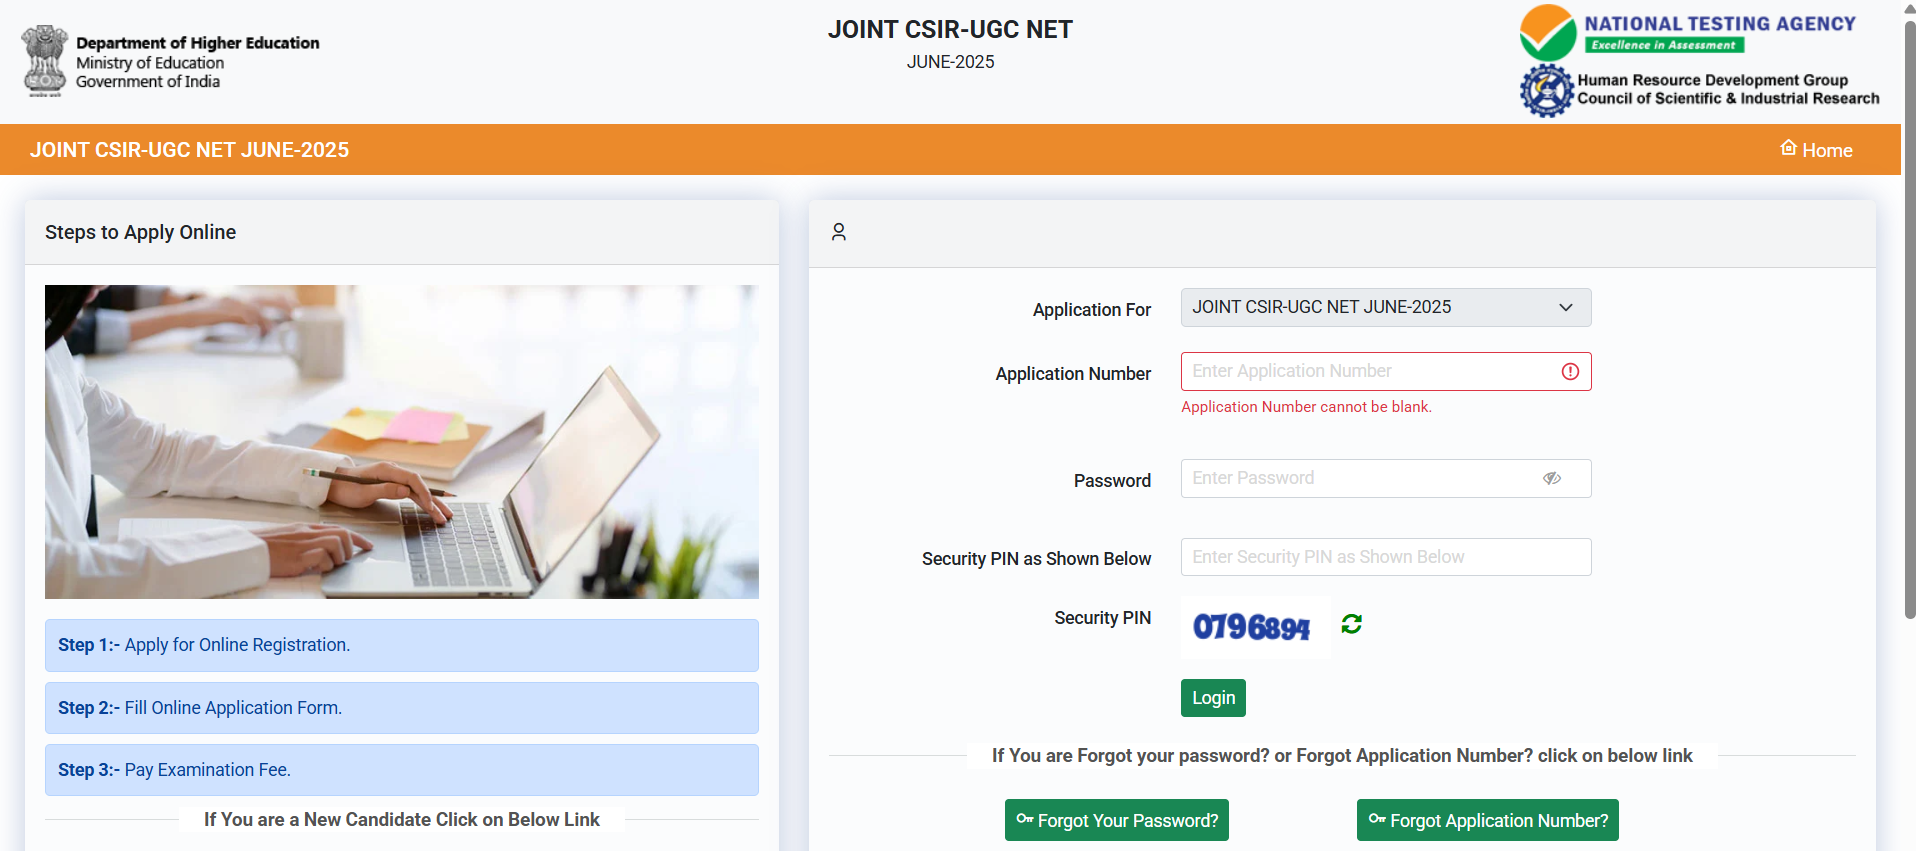Click the user profile icon above login form
The width and height of the screenshot is (1916, 851).
(839, 232)
